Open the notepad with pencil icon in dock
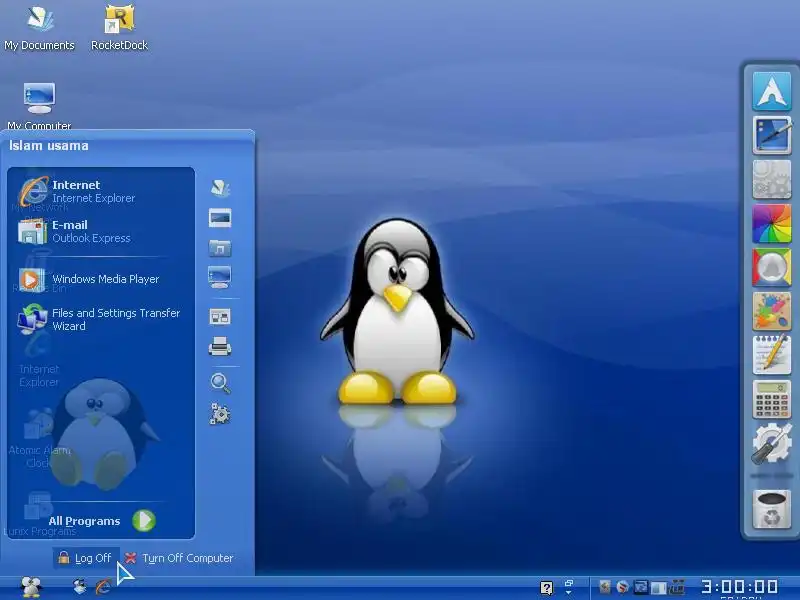The image size is (800, 600). pyautogui.click(x=771, y=354)
